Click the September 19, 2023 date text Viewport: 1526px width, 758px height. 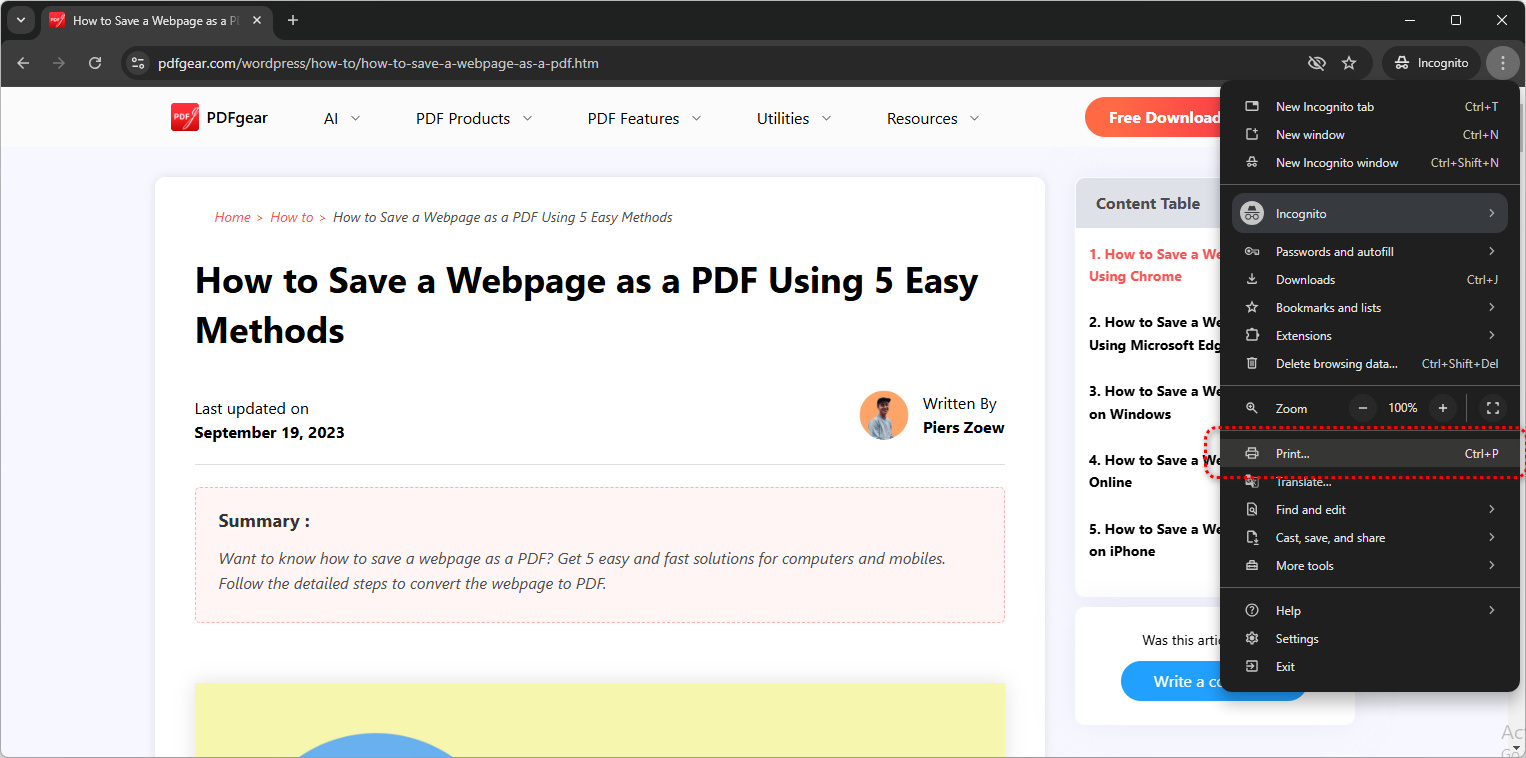269,433
